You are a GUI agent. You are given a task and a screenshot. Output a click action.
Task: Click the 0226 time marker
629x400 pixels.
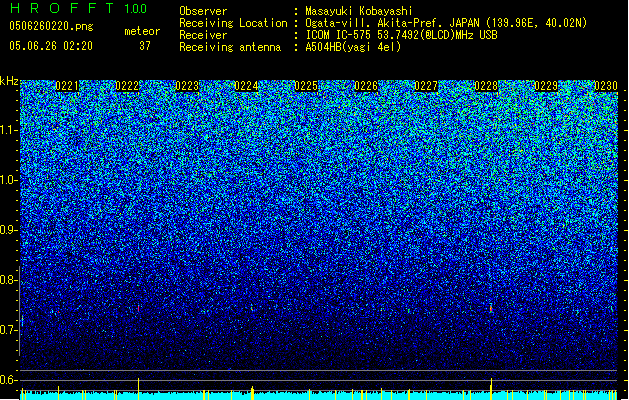pyautogui.click(x=366, y=86)
